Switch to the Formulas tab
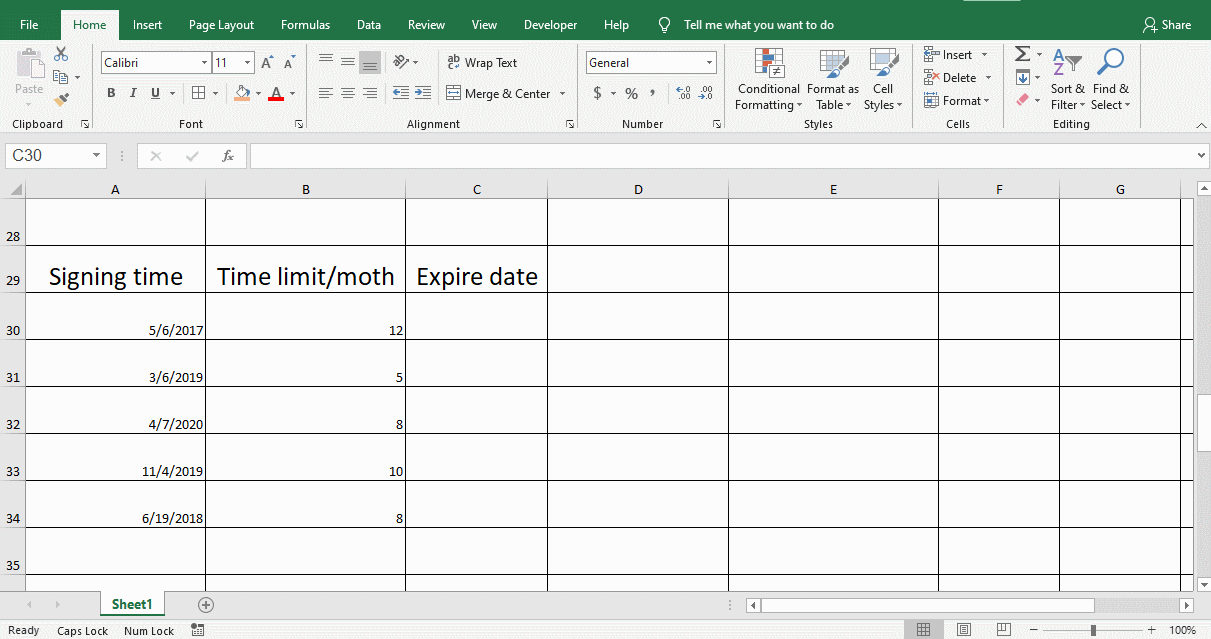 [x=305, y=25]
